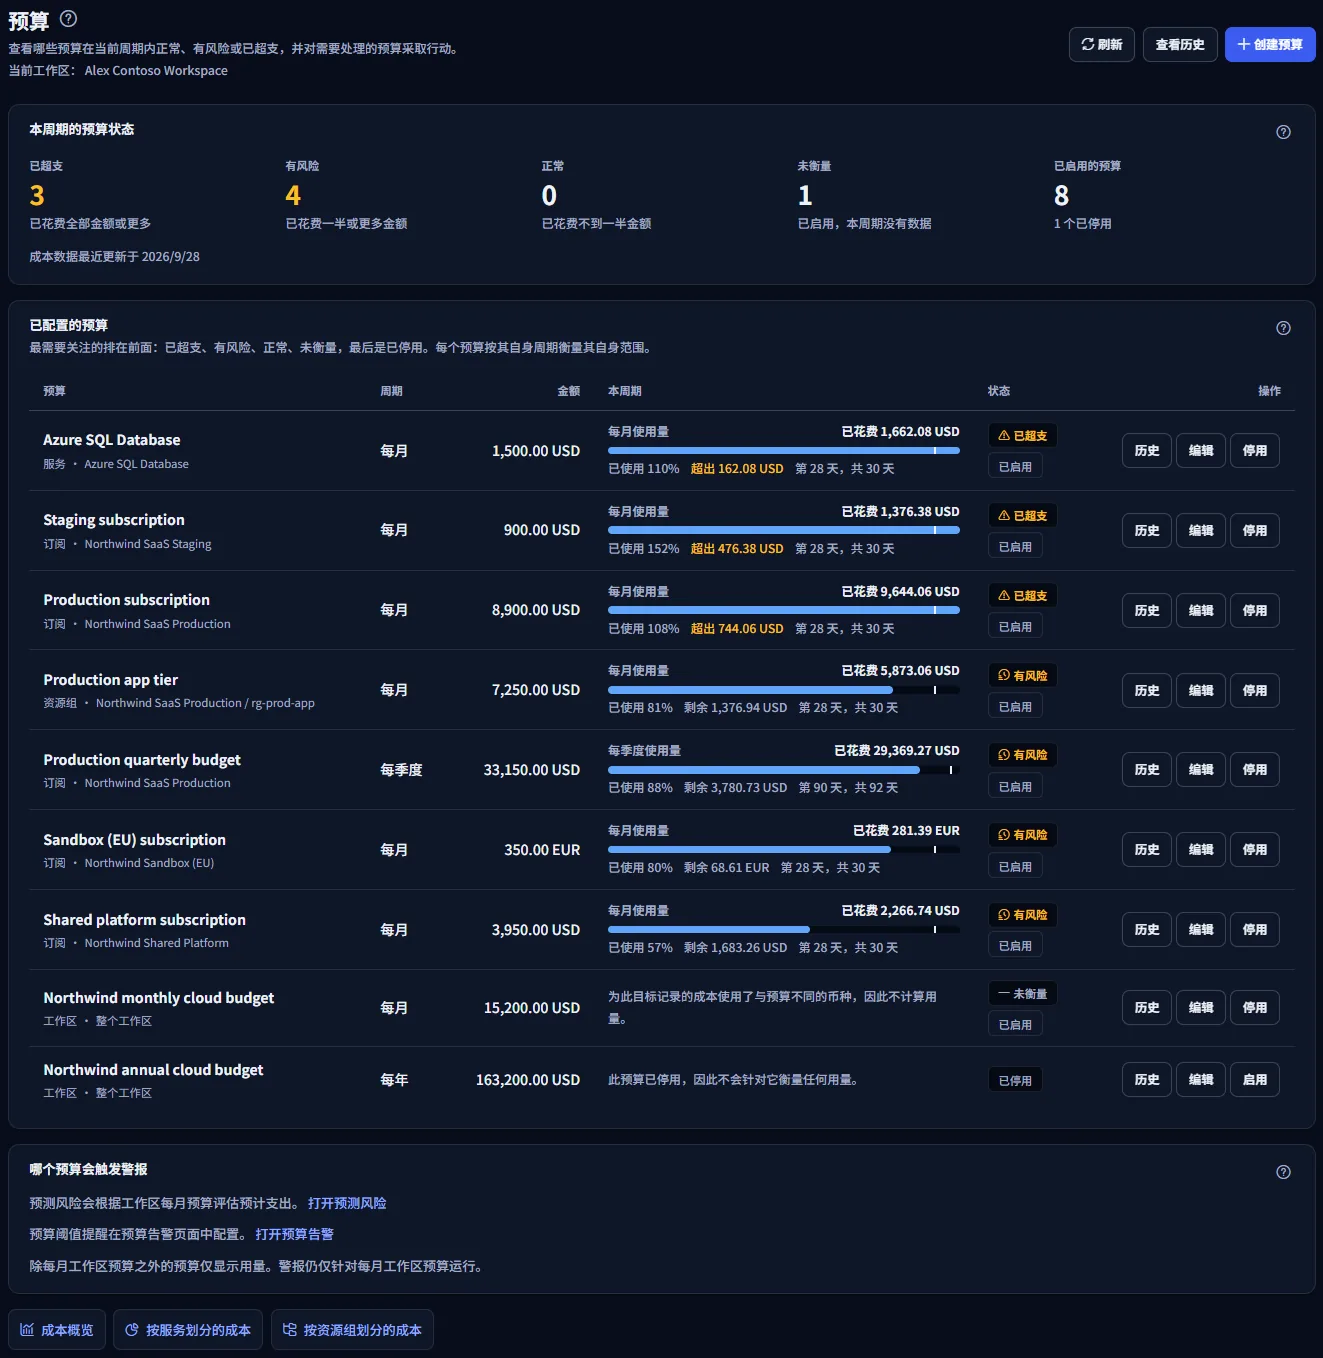
Task: Click 编辑 for Azure SQL Database budget
Action: (x=1201, y=451)
